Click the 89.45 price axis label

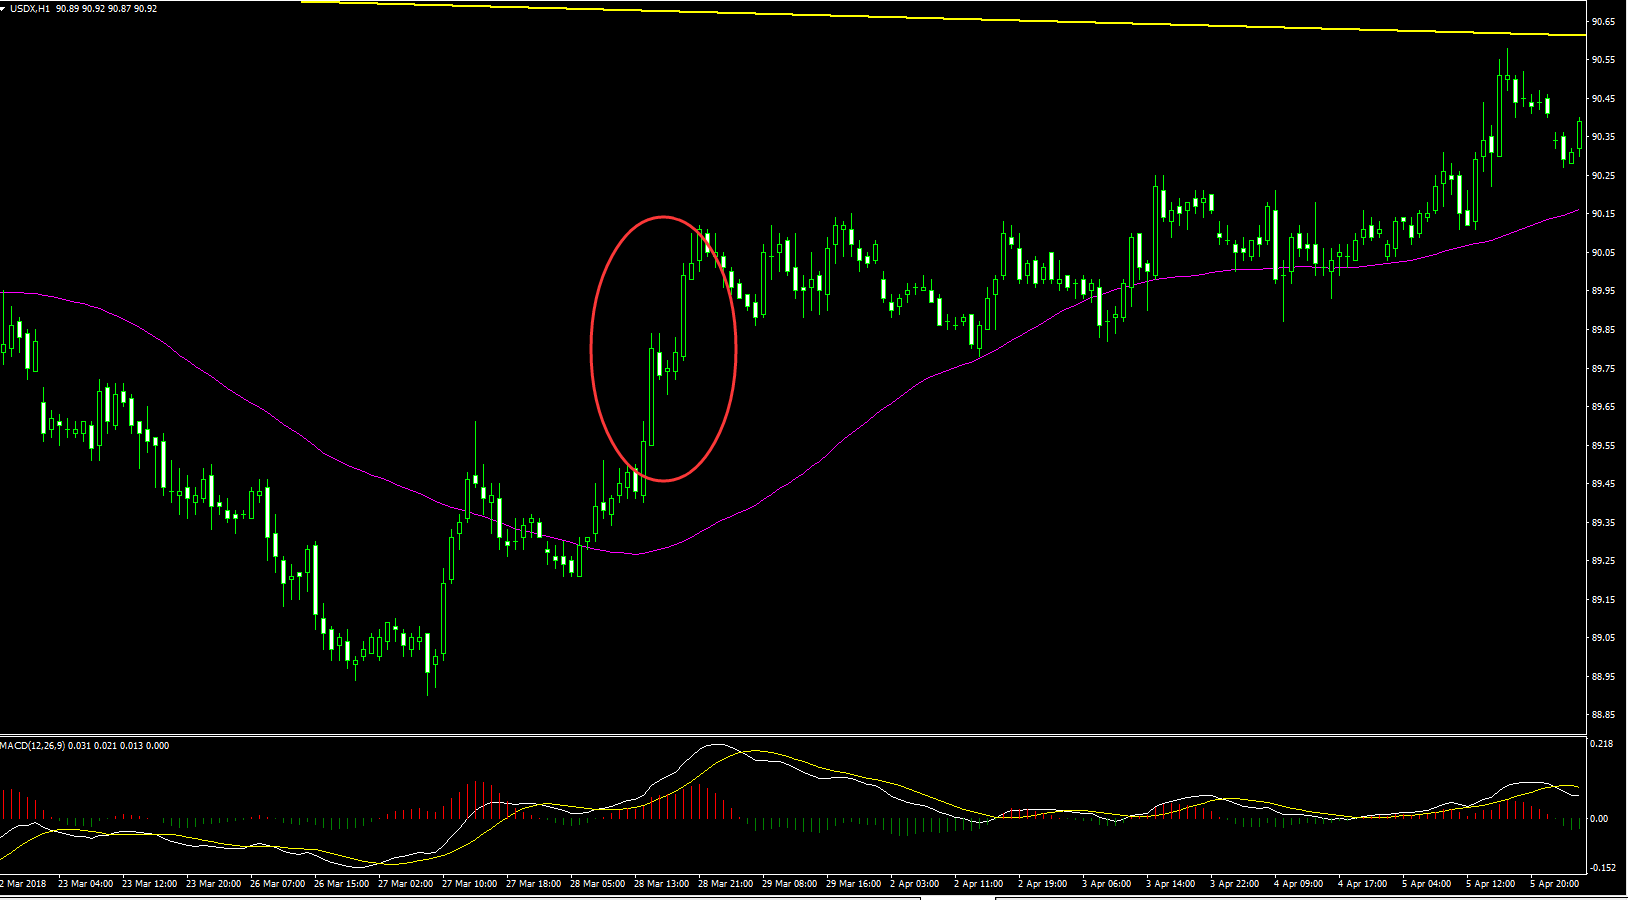pyautogui.click(x=1604, y=484)
